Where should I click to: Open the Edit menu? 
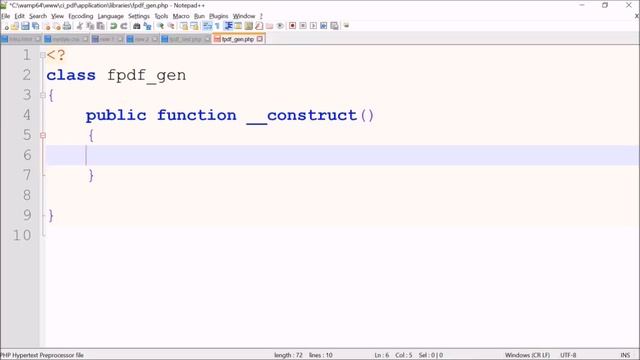pyautogui.click(x=20, y=16)
